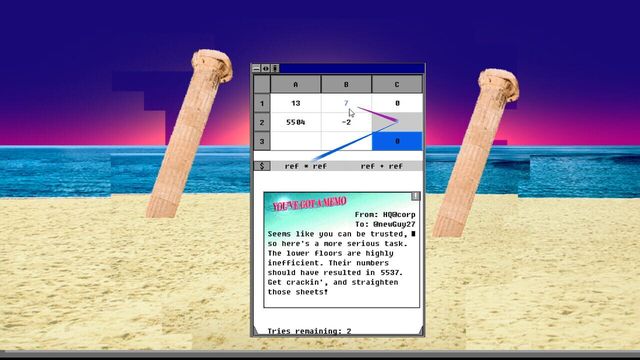Select row 3 header
This screenshot has height=360, width=640.
262,141
